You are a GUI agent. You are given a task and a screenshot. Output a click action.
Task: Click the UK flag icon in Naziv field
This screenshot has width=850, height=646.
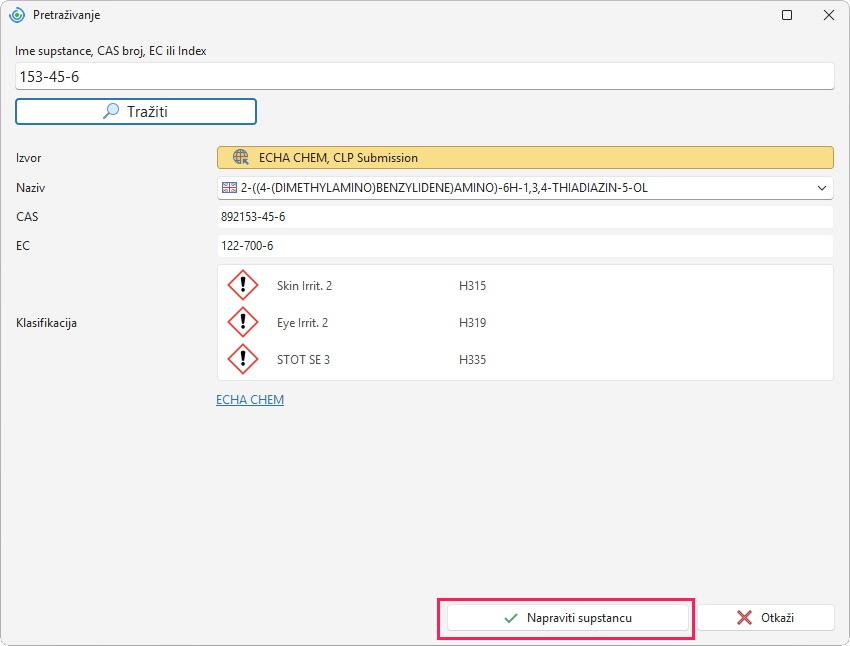(229, 188)
